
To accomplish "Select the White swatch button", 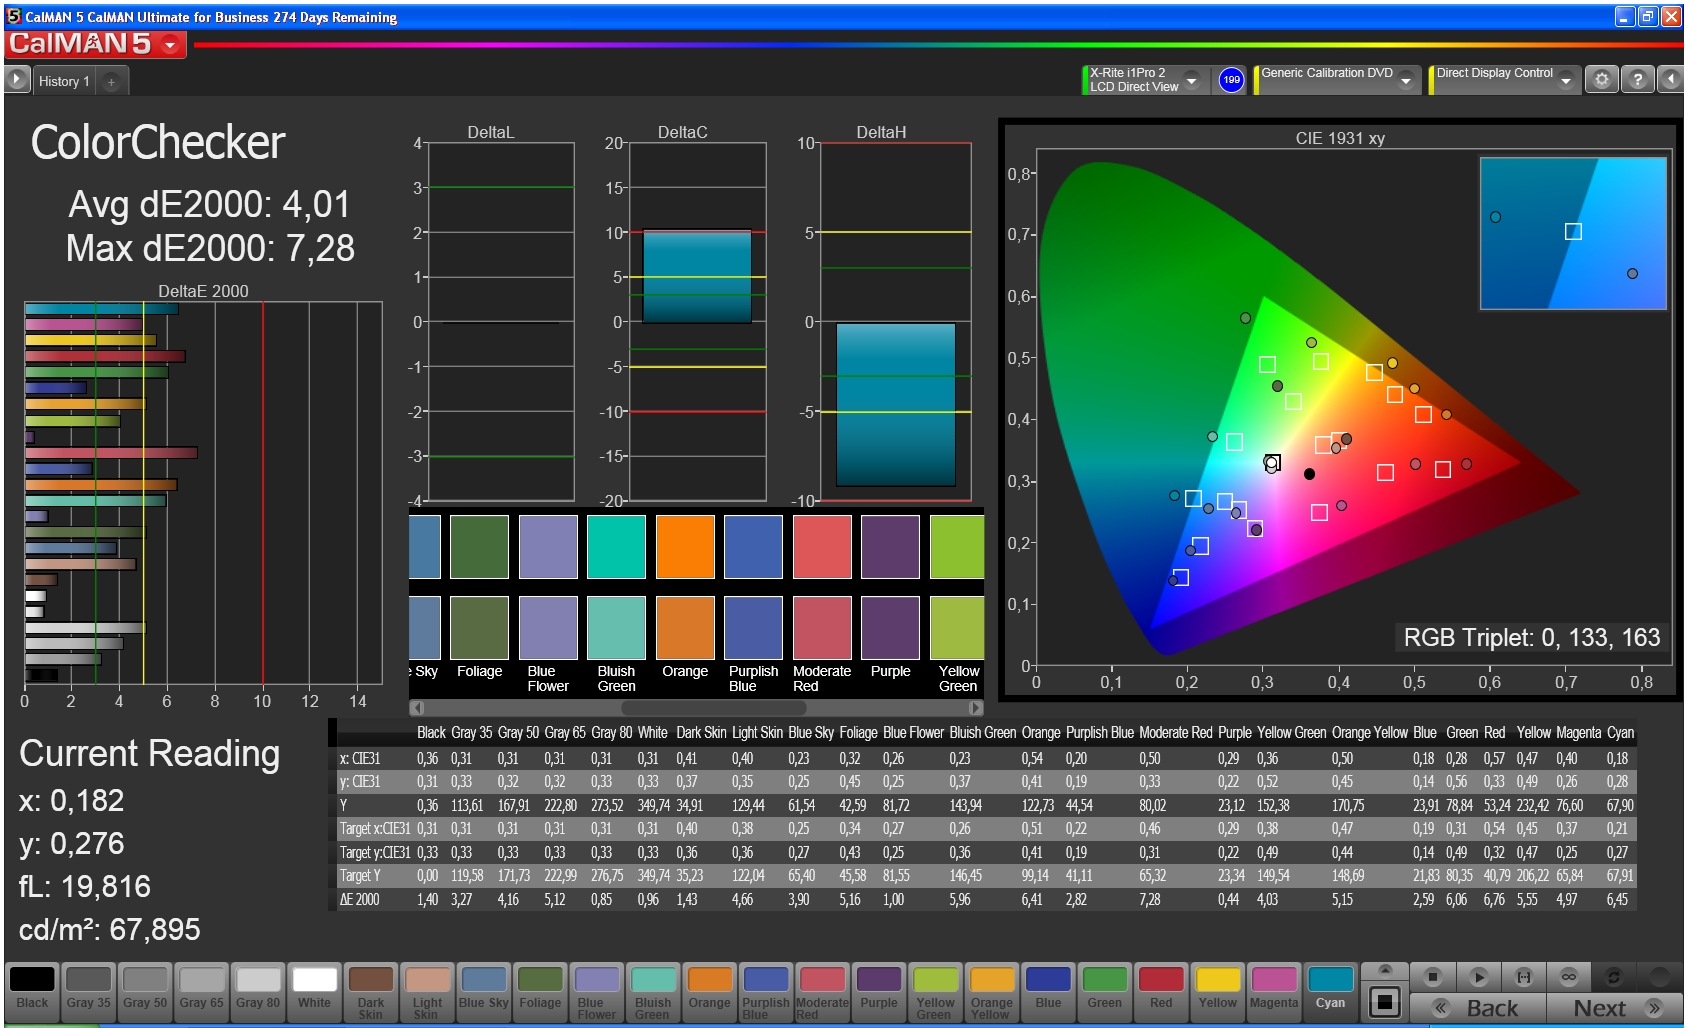I will tap(314, 991).
